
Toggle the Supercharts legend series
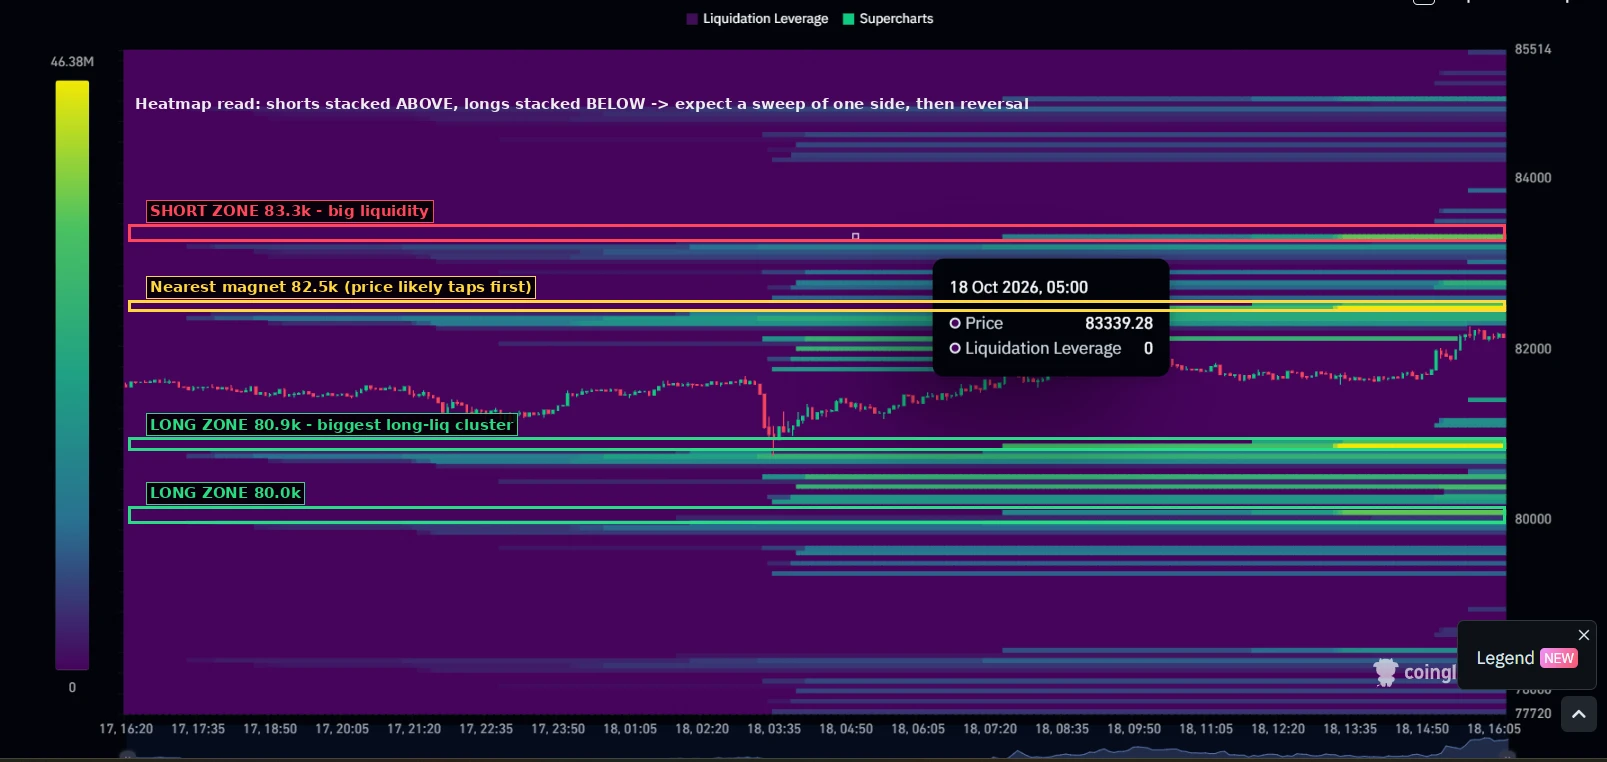888,19
